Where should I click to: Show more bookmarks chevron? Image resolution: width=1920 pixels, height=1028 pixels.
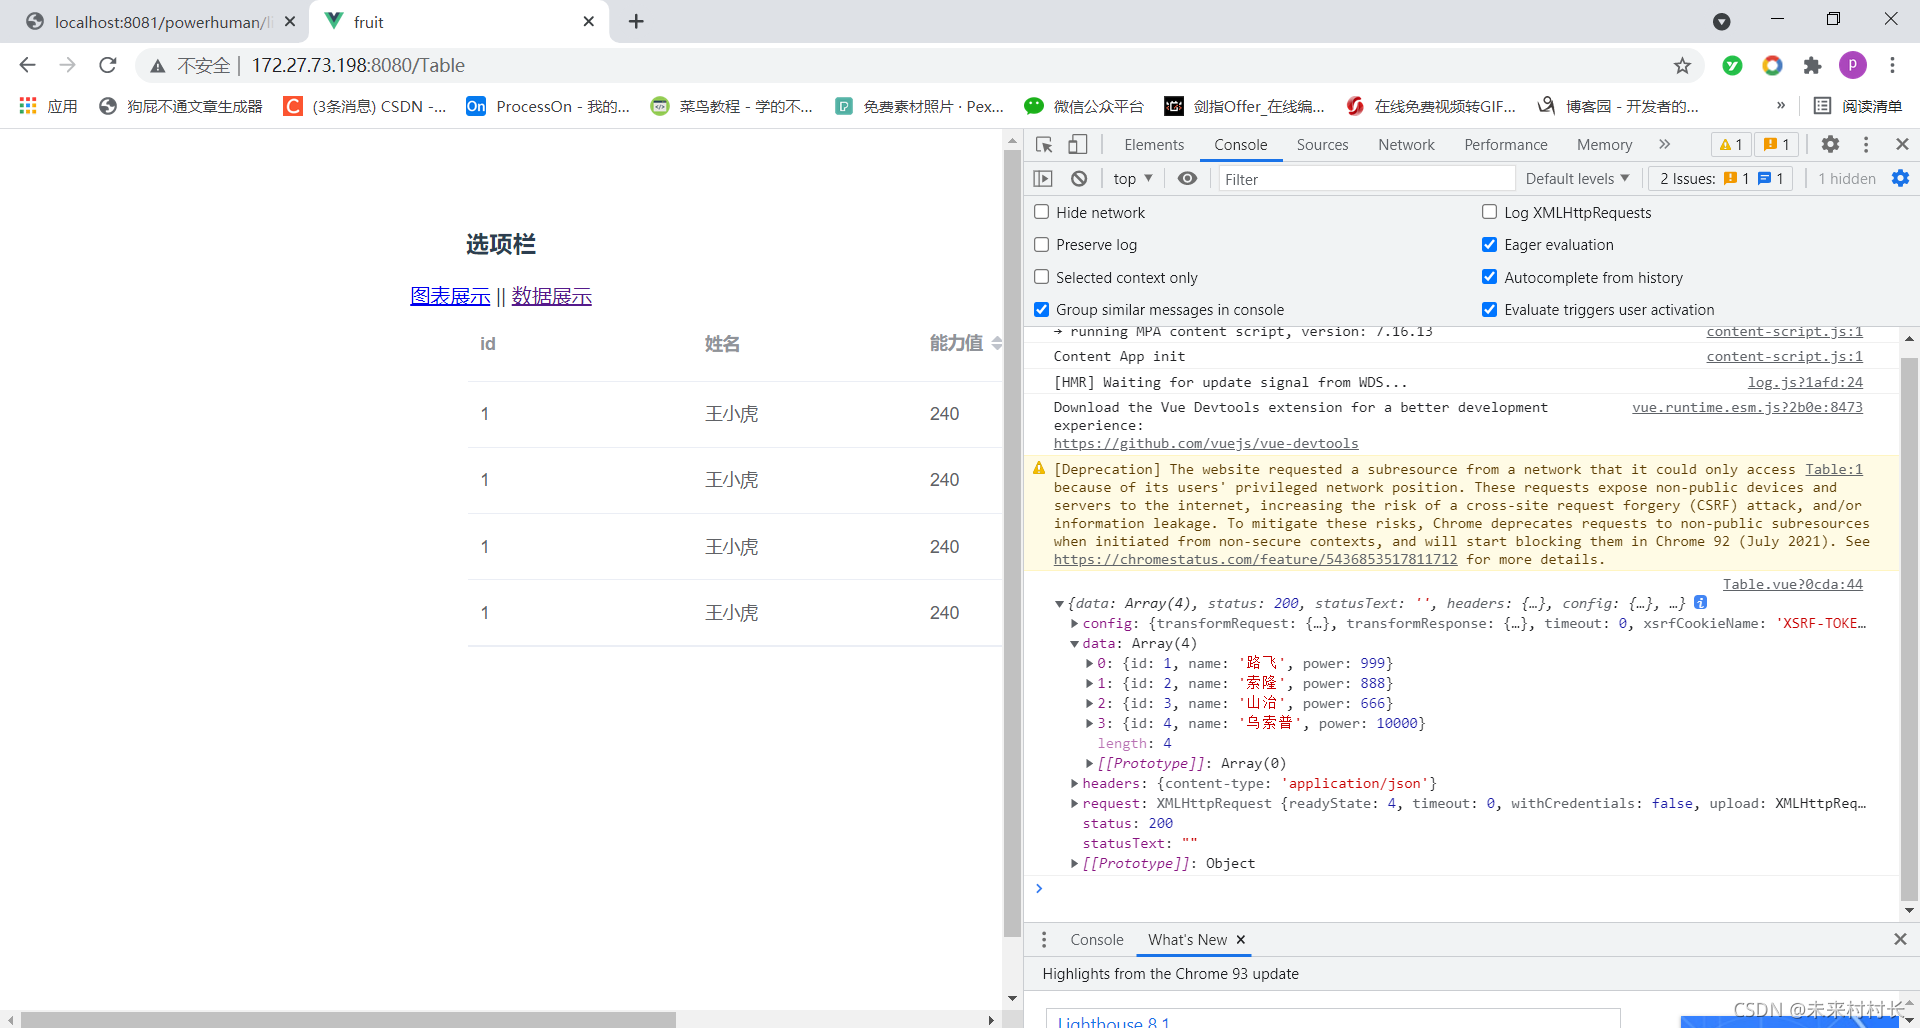point(1781,106)
